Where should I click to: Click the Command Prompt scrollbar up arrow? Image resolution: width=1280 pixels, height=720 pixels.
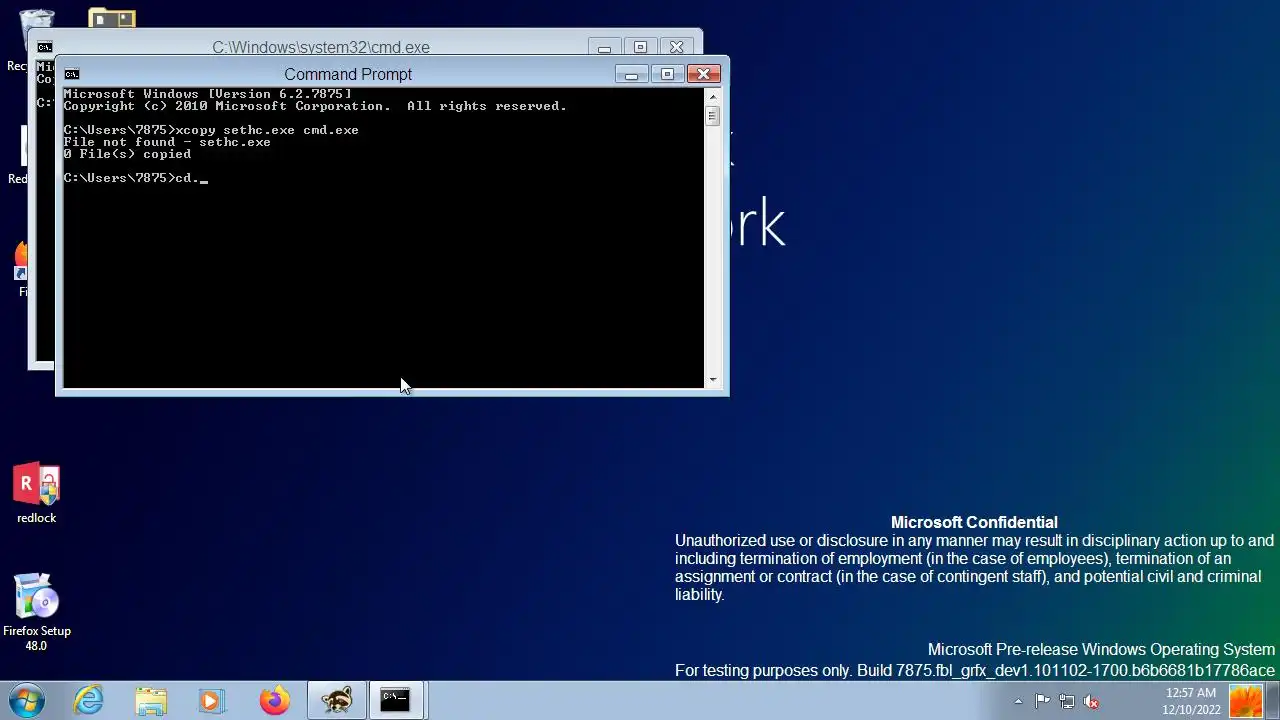712,96
